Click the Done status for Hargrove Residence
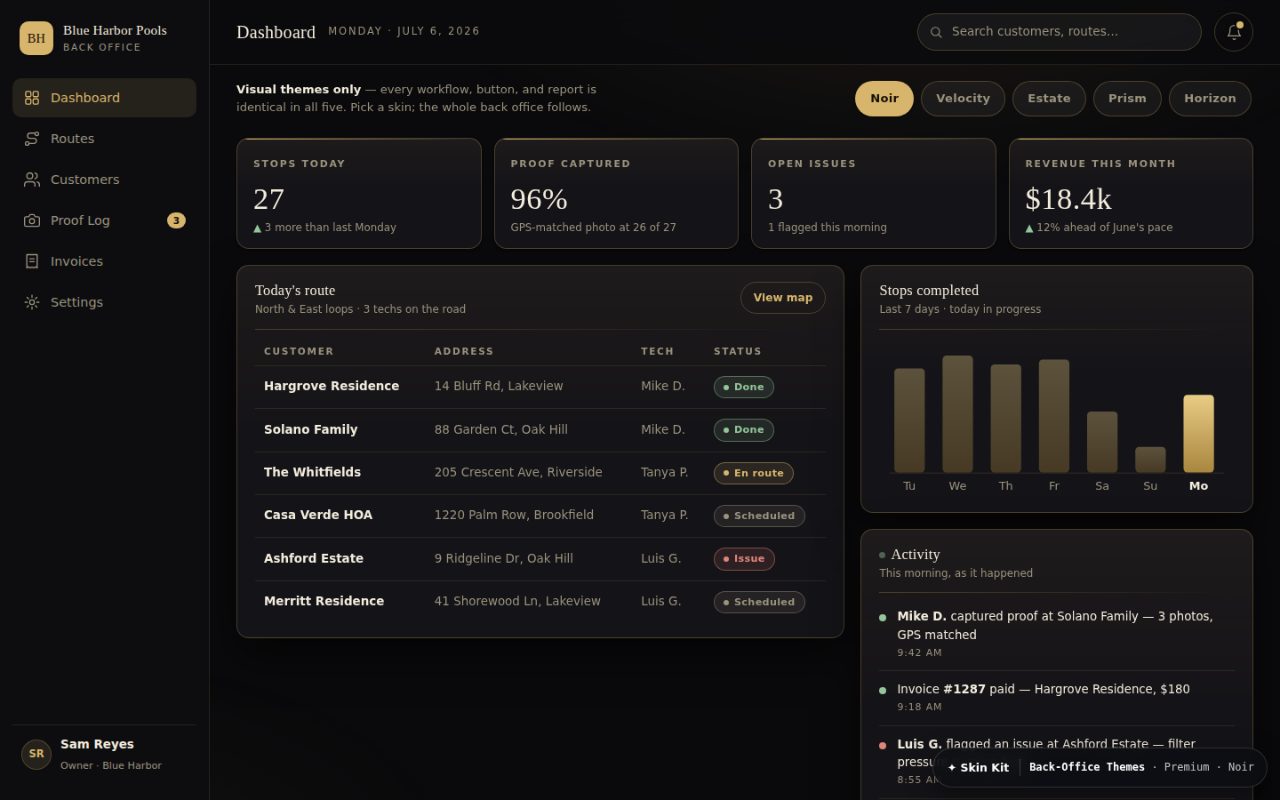Image resolution: width=1280 pixels, height=800 pixels. pos(744,387)
